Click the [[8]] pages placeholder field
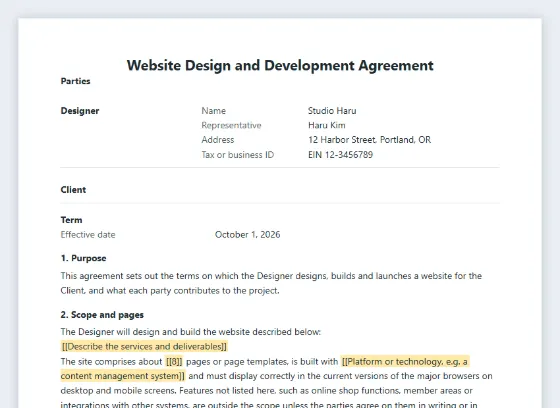560x408 pixels. pos(174,362)
